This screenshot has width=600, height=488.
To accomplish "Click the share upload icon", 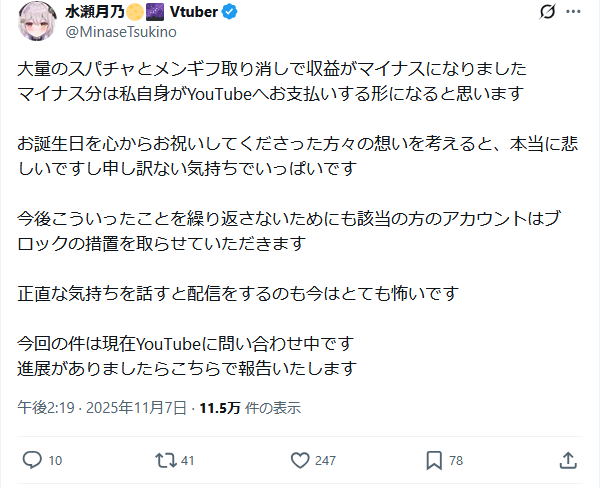I will click(x=567, y=460).
